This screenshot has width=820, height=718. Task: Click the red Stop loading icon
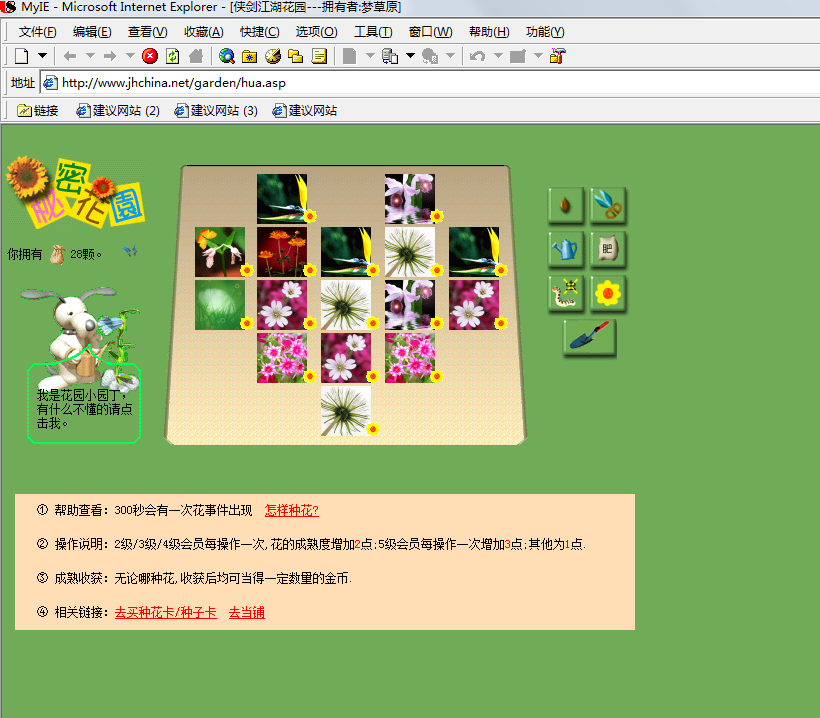(150, 56)
